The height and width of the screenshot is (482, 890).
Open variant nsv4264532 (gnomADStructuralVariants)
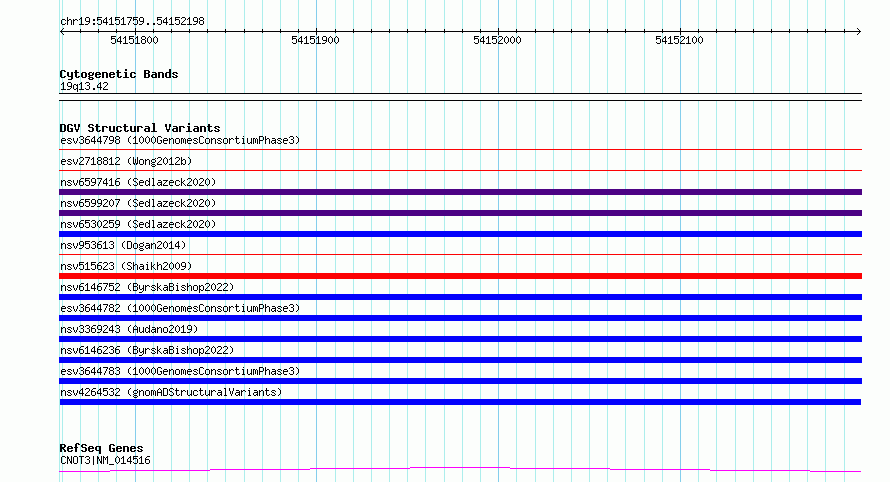tap(171, 392)
